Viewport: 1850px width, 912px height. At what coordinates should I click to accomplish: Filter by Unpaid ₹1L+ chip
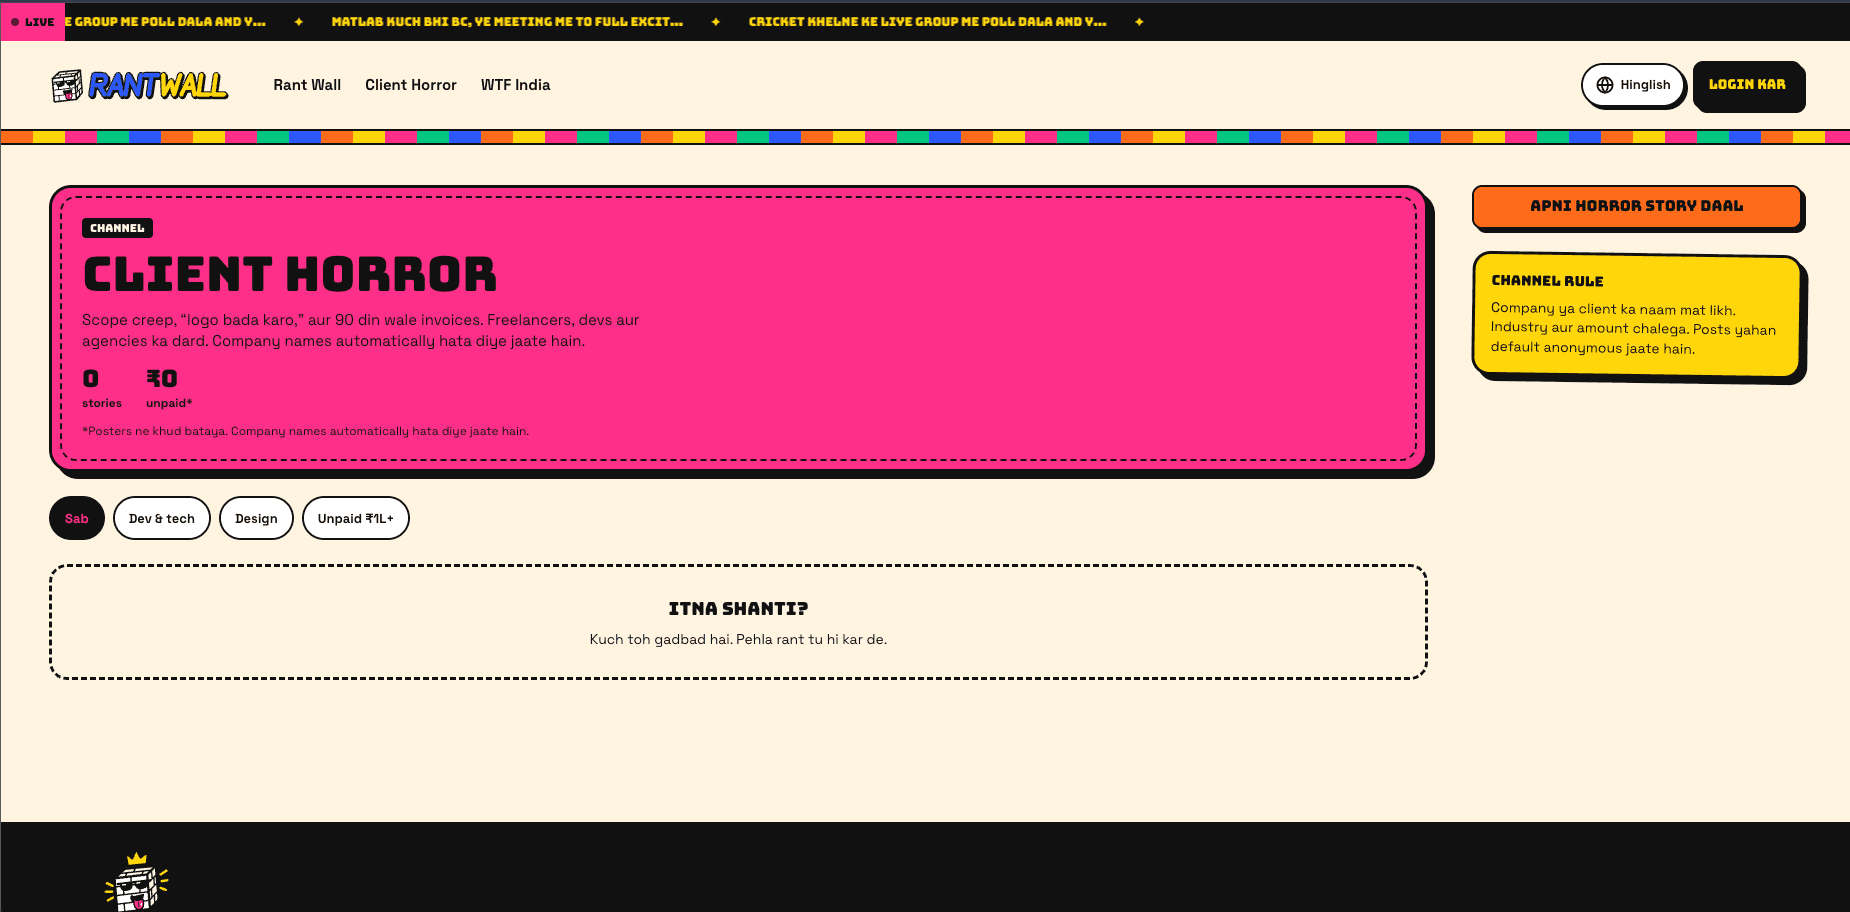pos(356,518)
